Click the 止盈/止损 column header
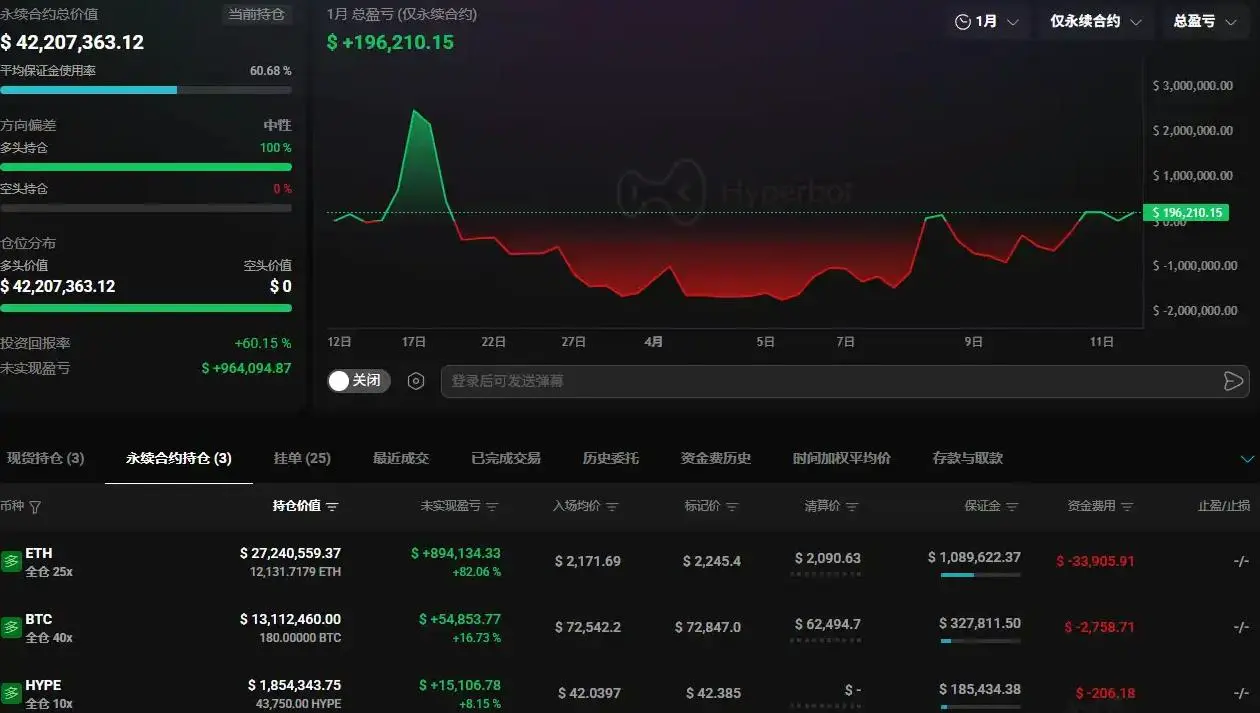The height and width of the screenshot is (713, 1260). click(1224, 506)
